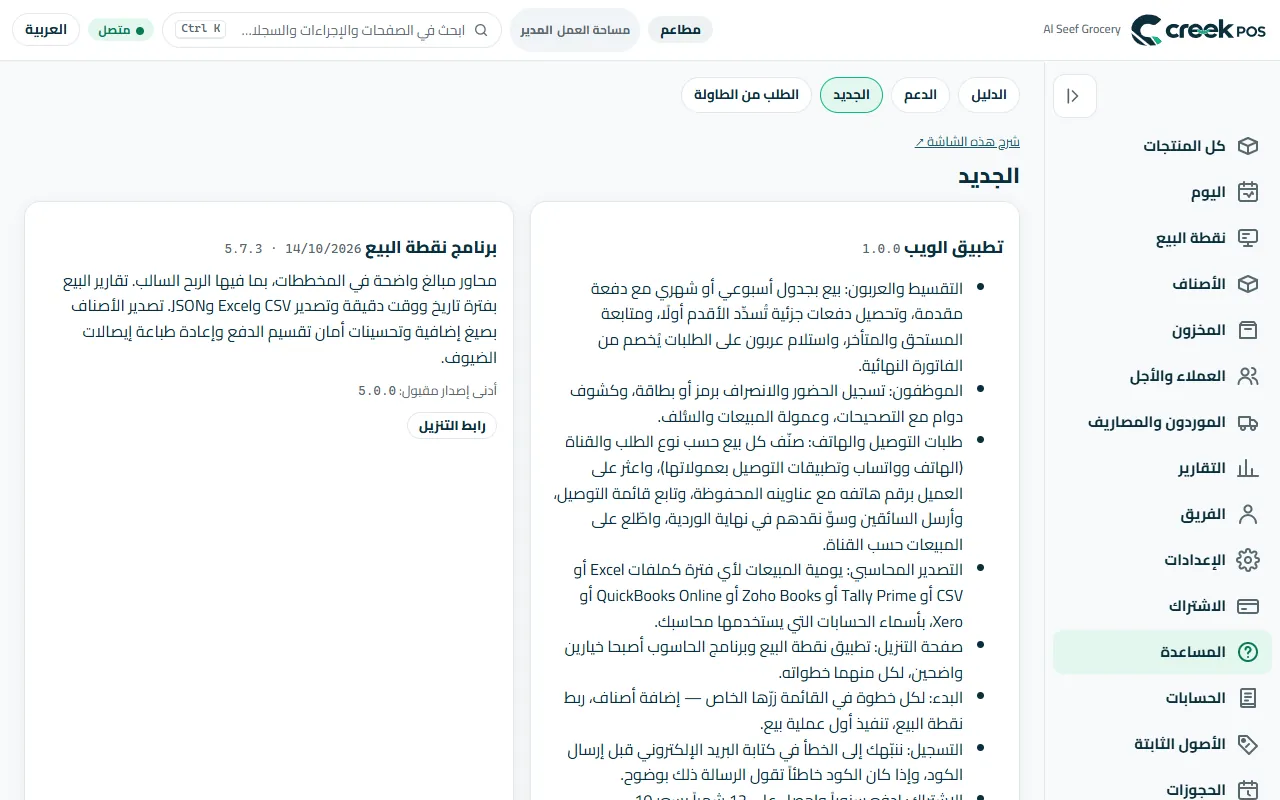The image size is (1280, 800).
Task: Focus the search pages and actions field
Action: tap(331, 30)
